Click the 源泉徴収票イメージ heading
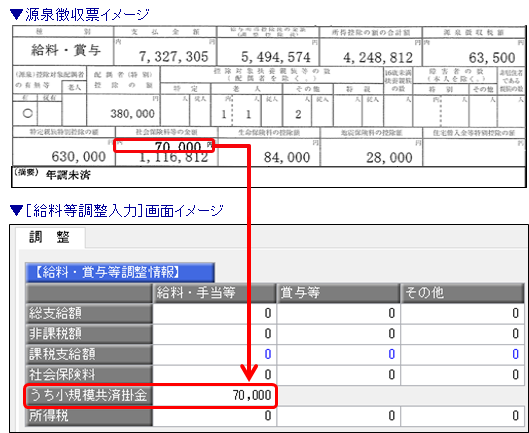The height and width of the screenshot is (433, 529). 80,15
